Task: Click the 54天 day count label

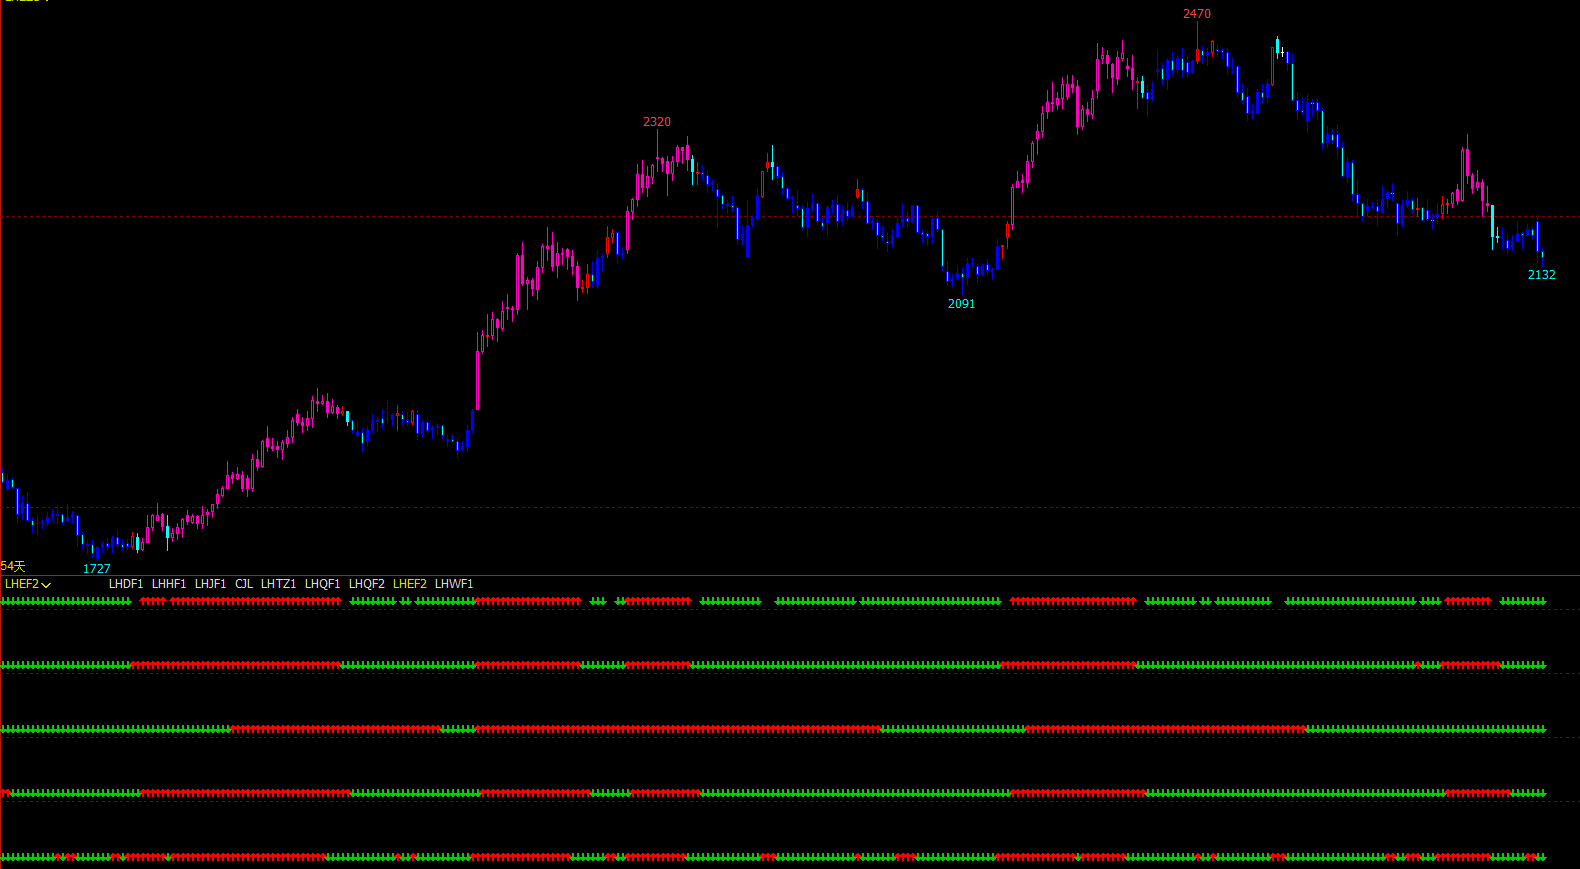Action: click(x=13, y=566)
